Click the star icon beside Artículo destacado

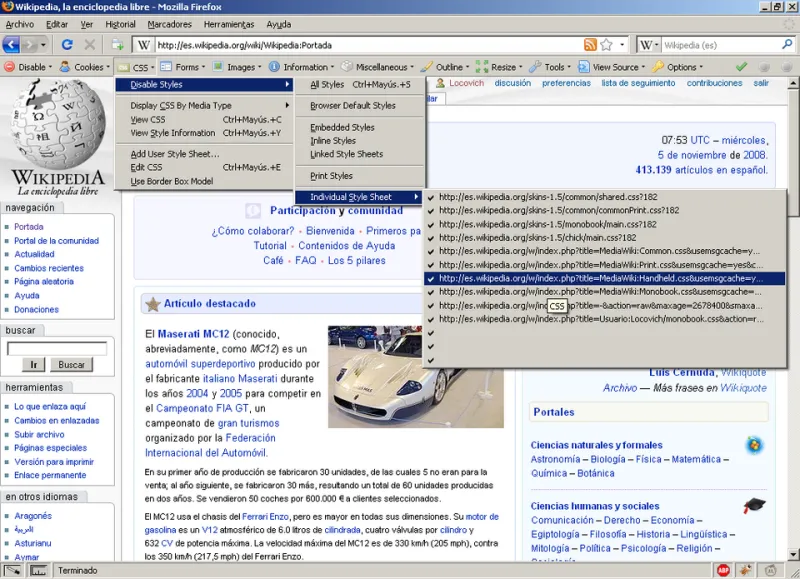tap(153, 304)
